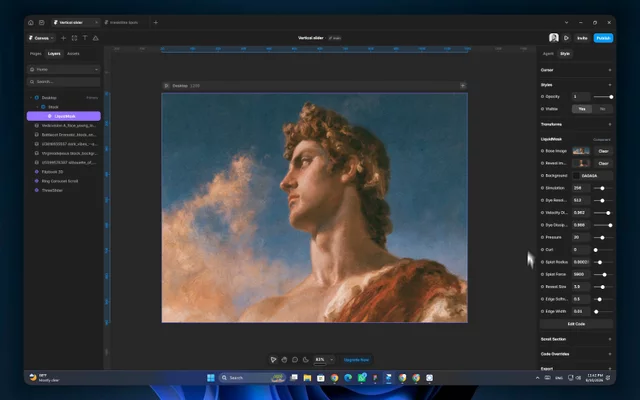Click the Edge Width value field

[581, 311]
